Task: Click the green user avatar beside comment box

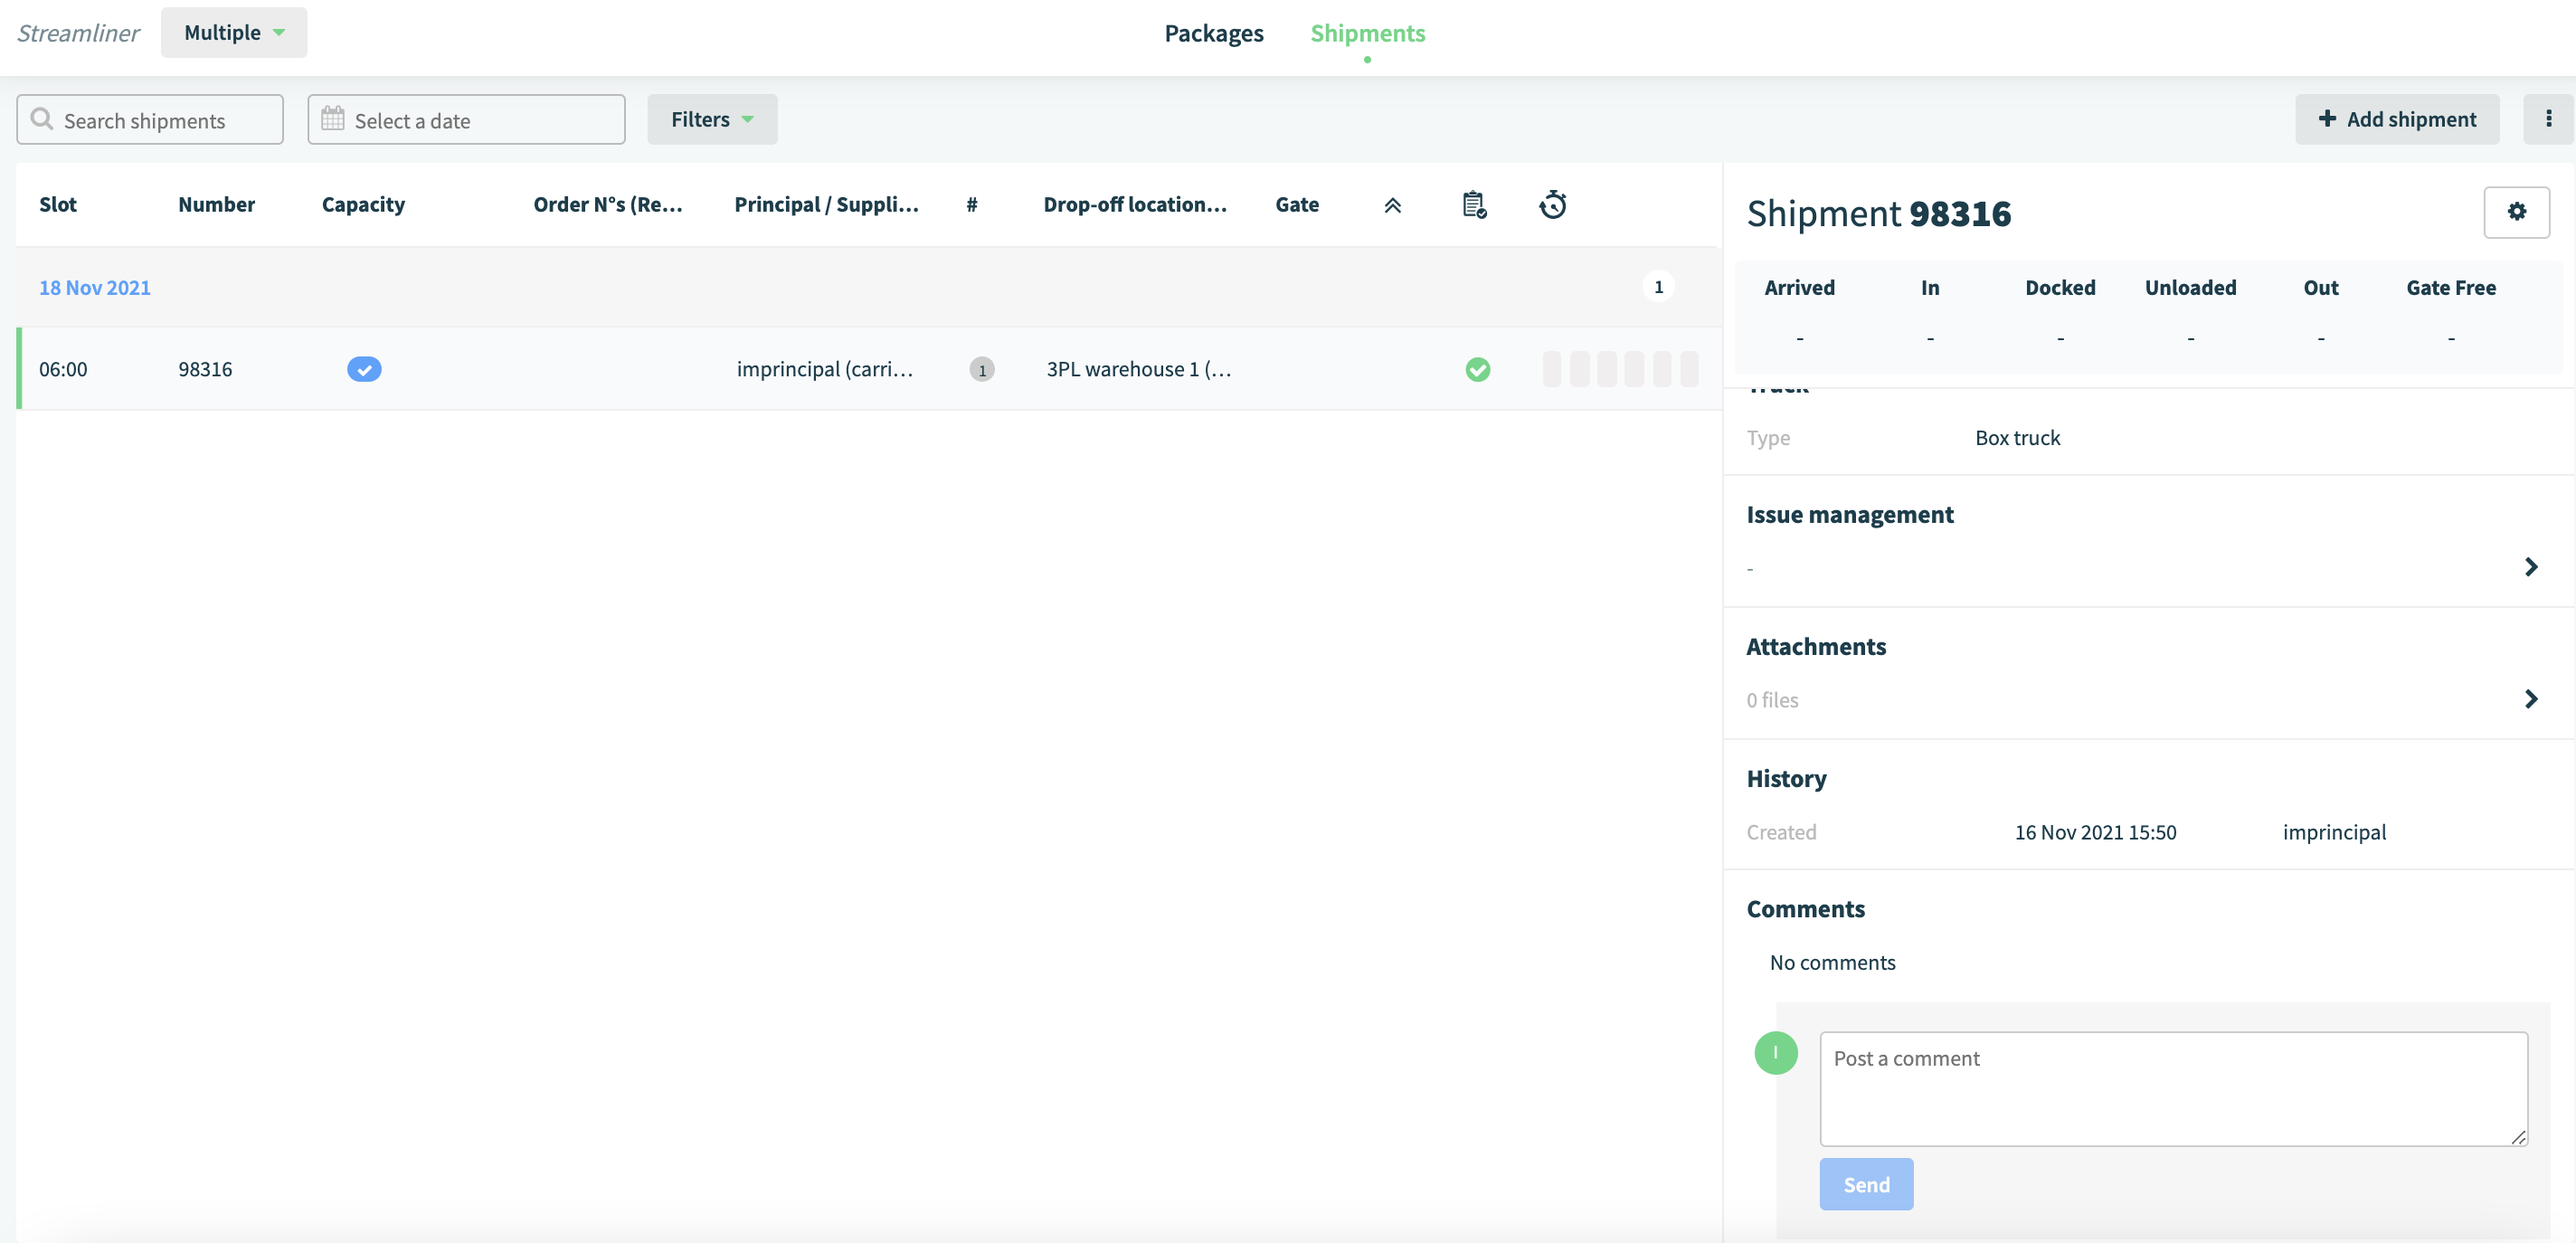Action: [1775, 1052]
